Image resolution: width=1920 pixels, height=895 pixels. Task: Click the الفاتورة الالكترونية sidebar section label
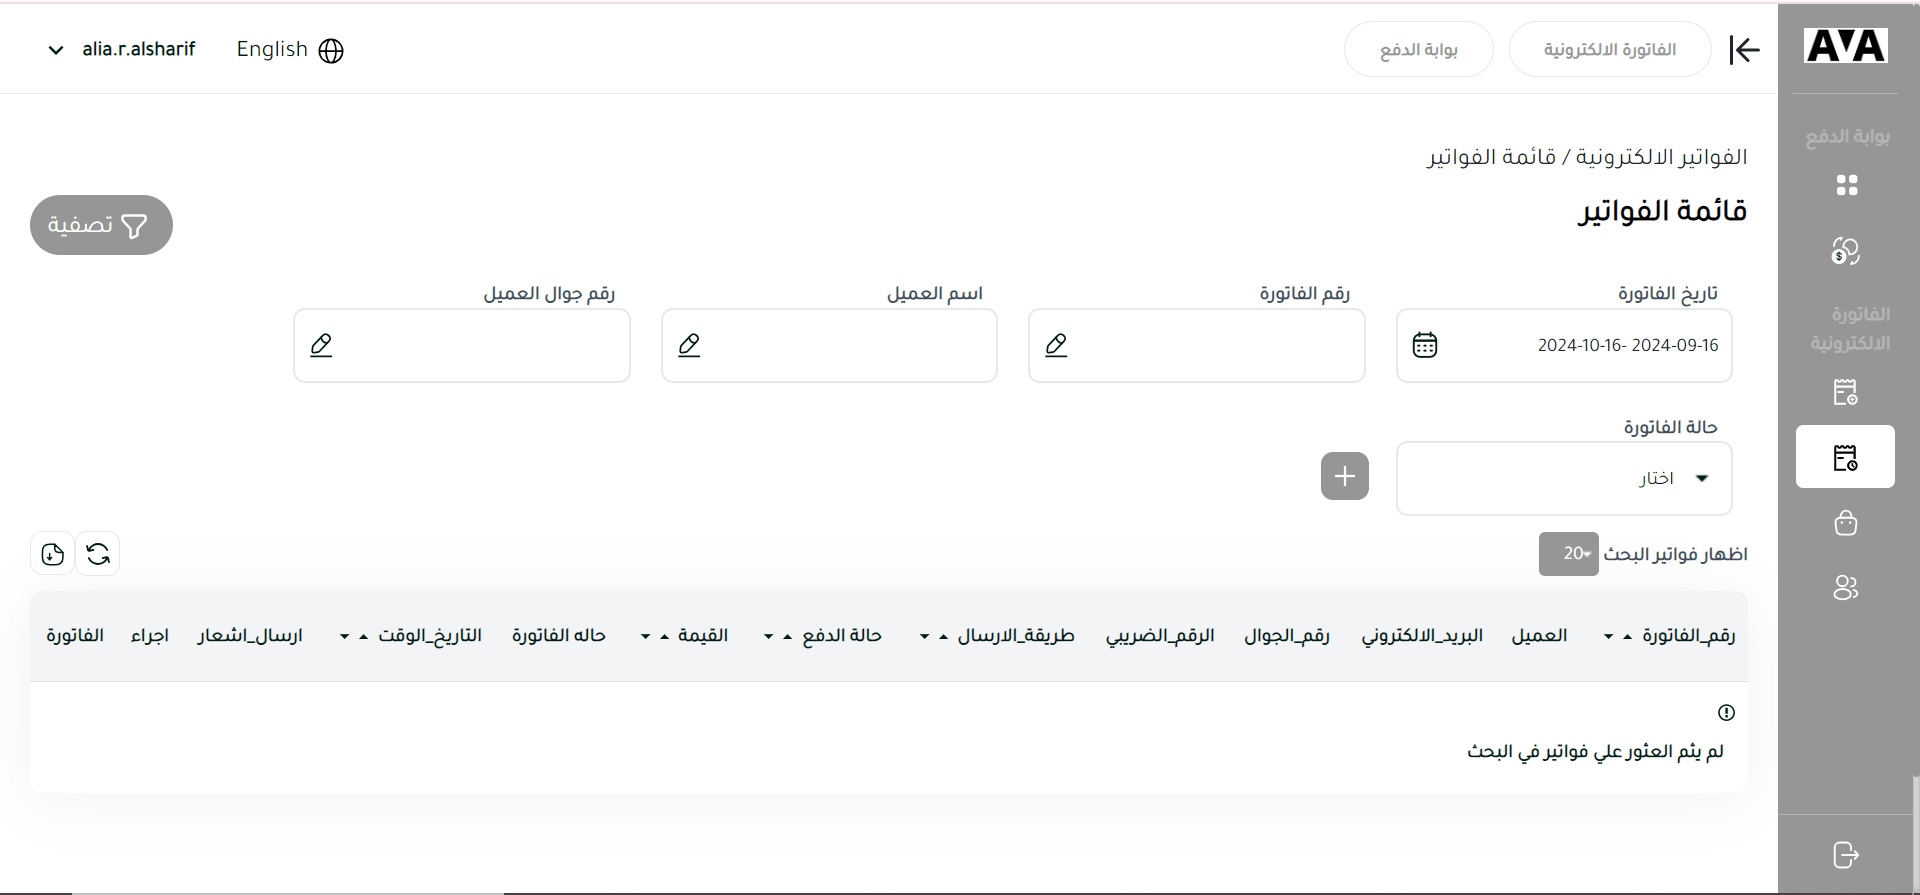pos(1850,329)
